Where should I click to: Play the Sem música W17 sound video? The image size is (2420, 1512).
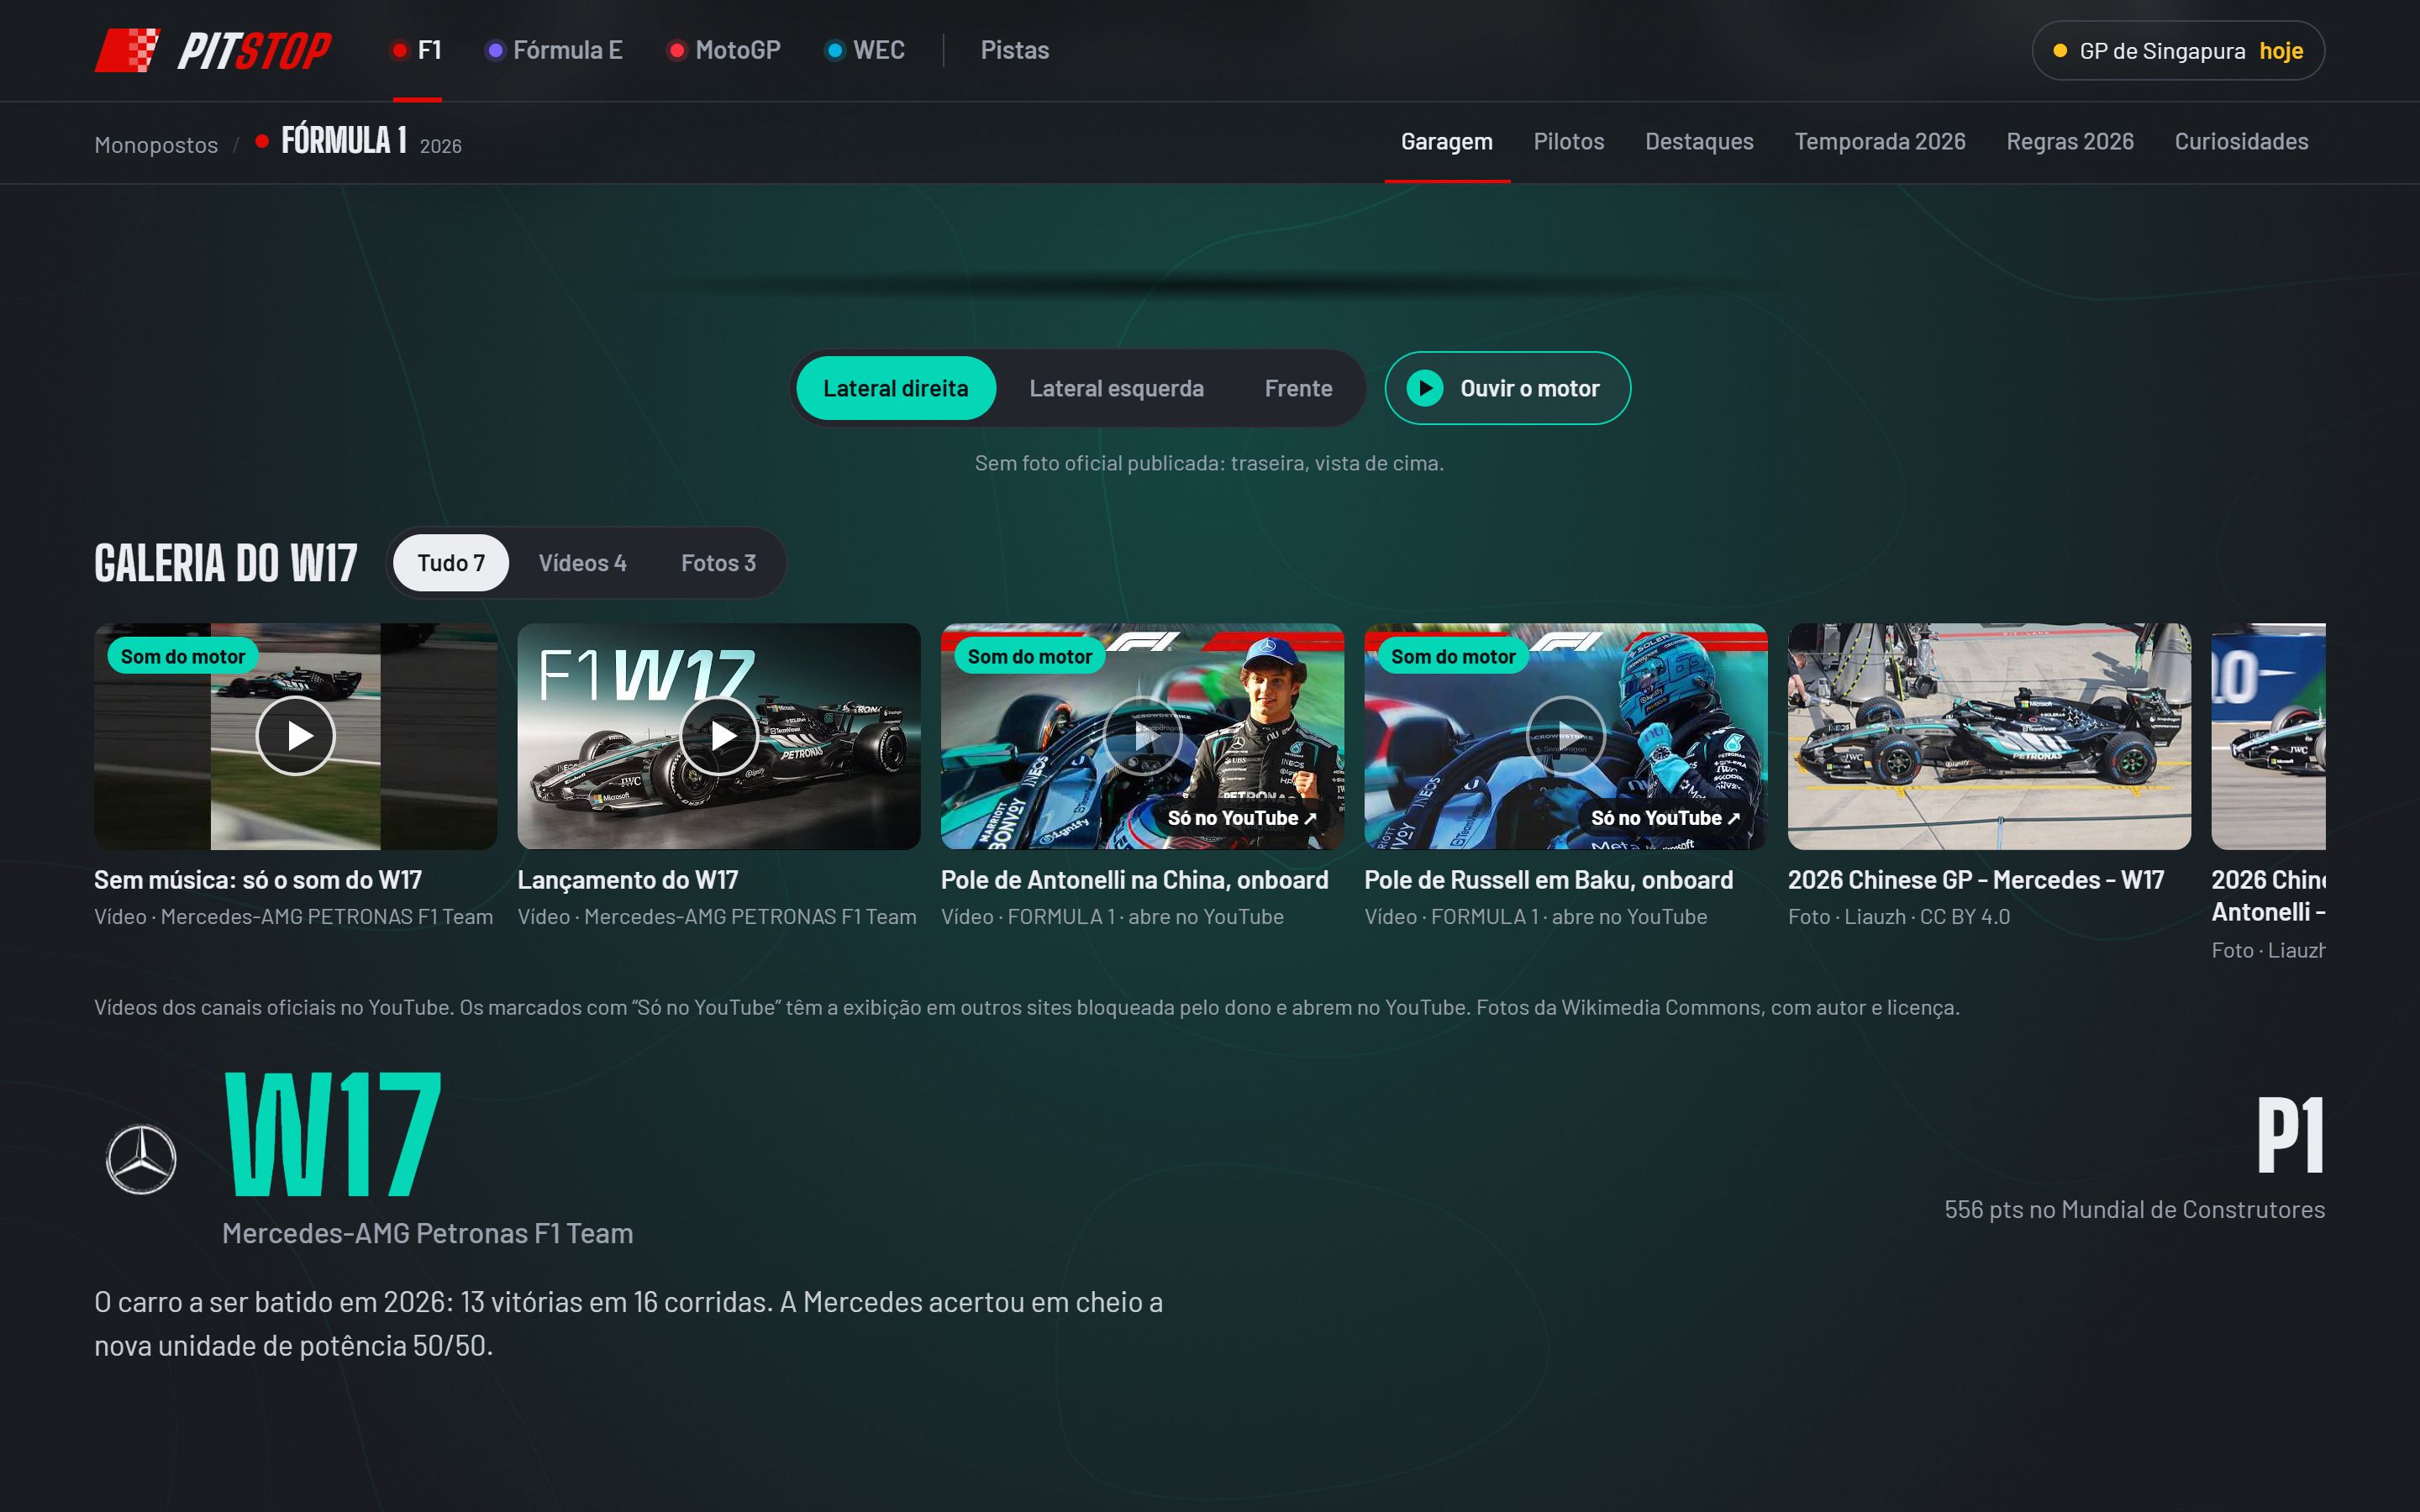tap(295, 736)
